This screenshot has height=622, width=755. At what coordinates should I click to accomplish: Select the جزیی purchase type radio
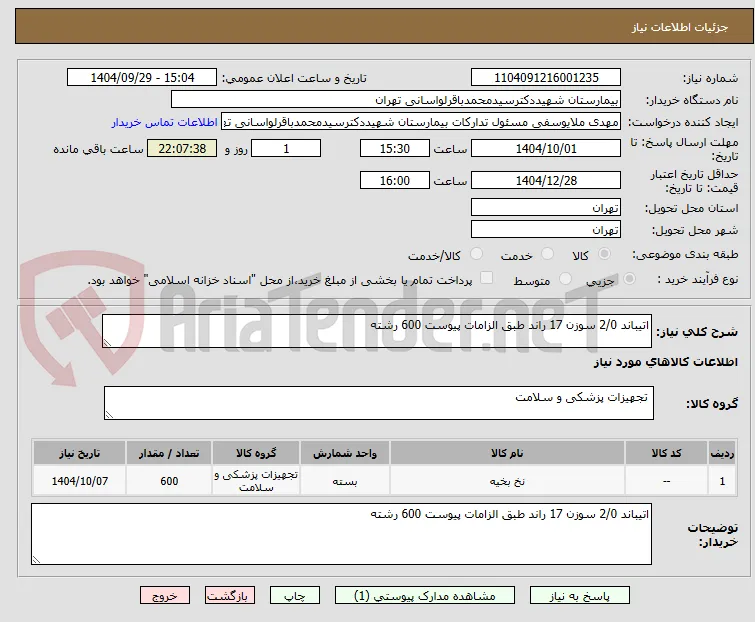pos(629,279)
